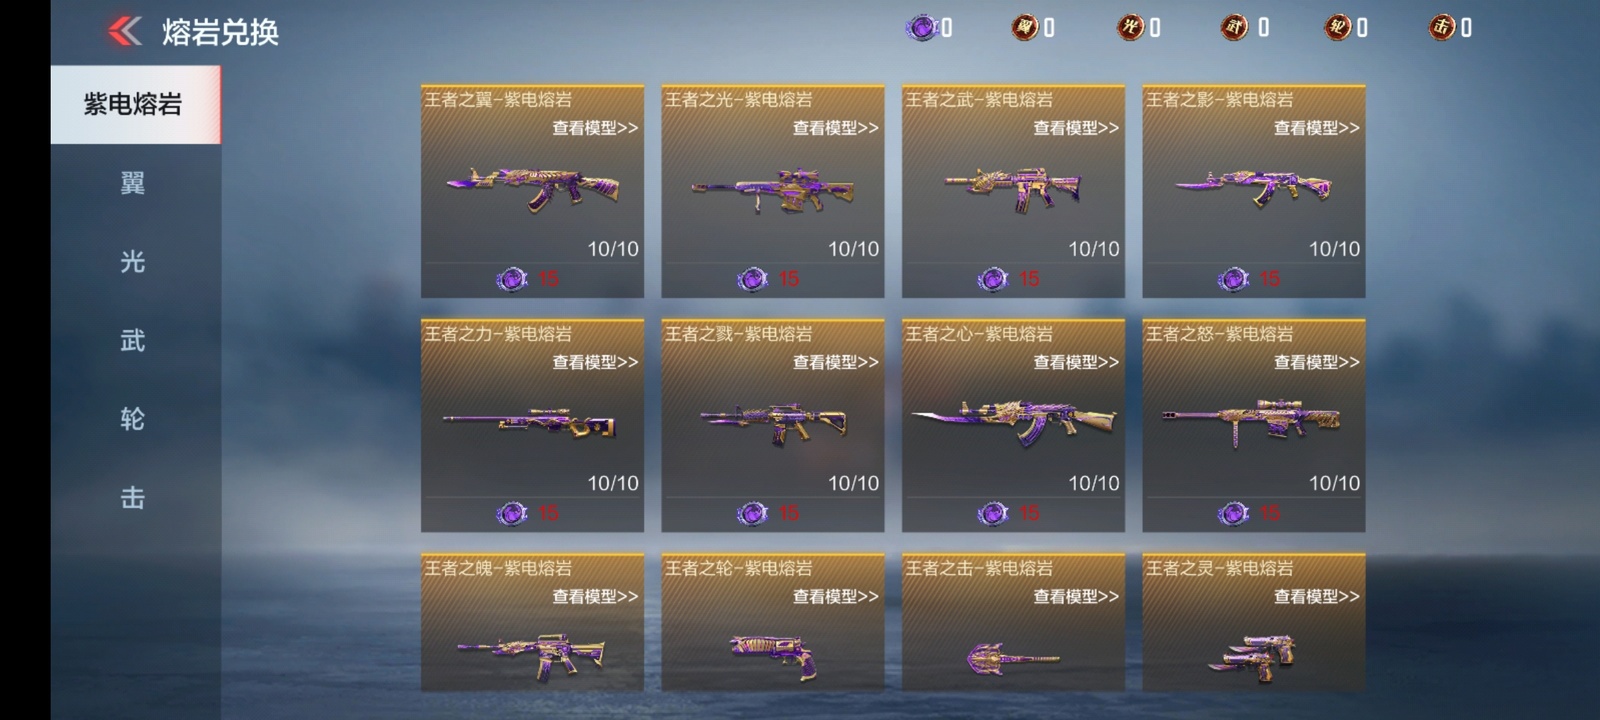Select the 王者之心-紫电熔岩 weapon thumbnail
1600x720 pixels.
pos(1013,422)
